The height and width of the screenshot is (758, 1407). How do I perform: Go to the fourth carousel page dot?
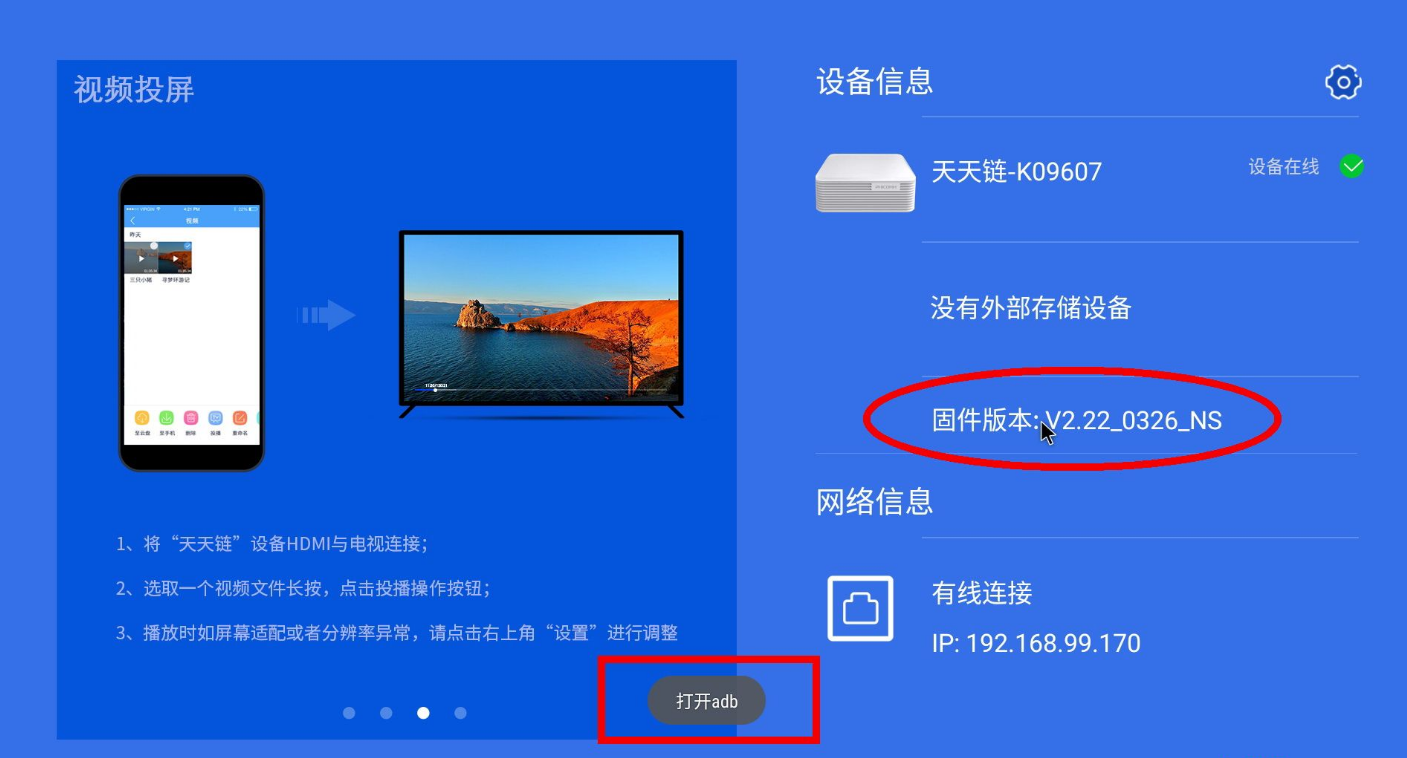tap(460, 713)
